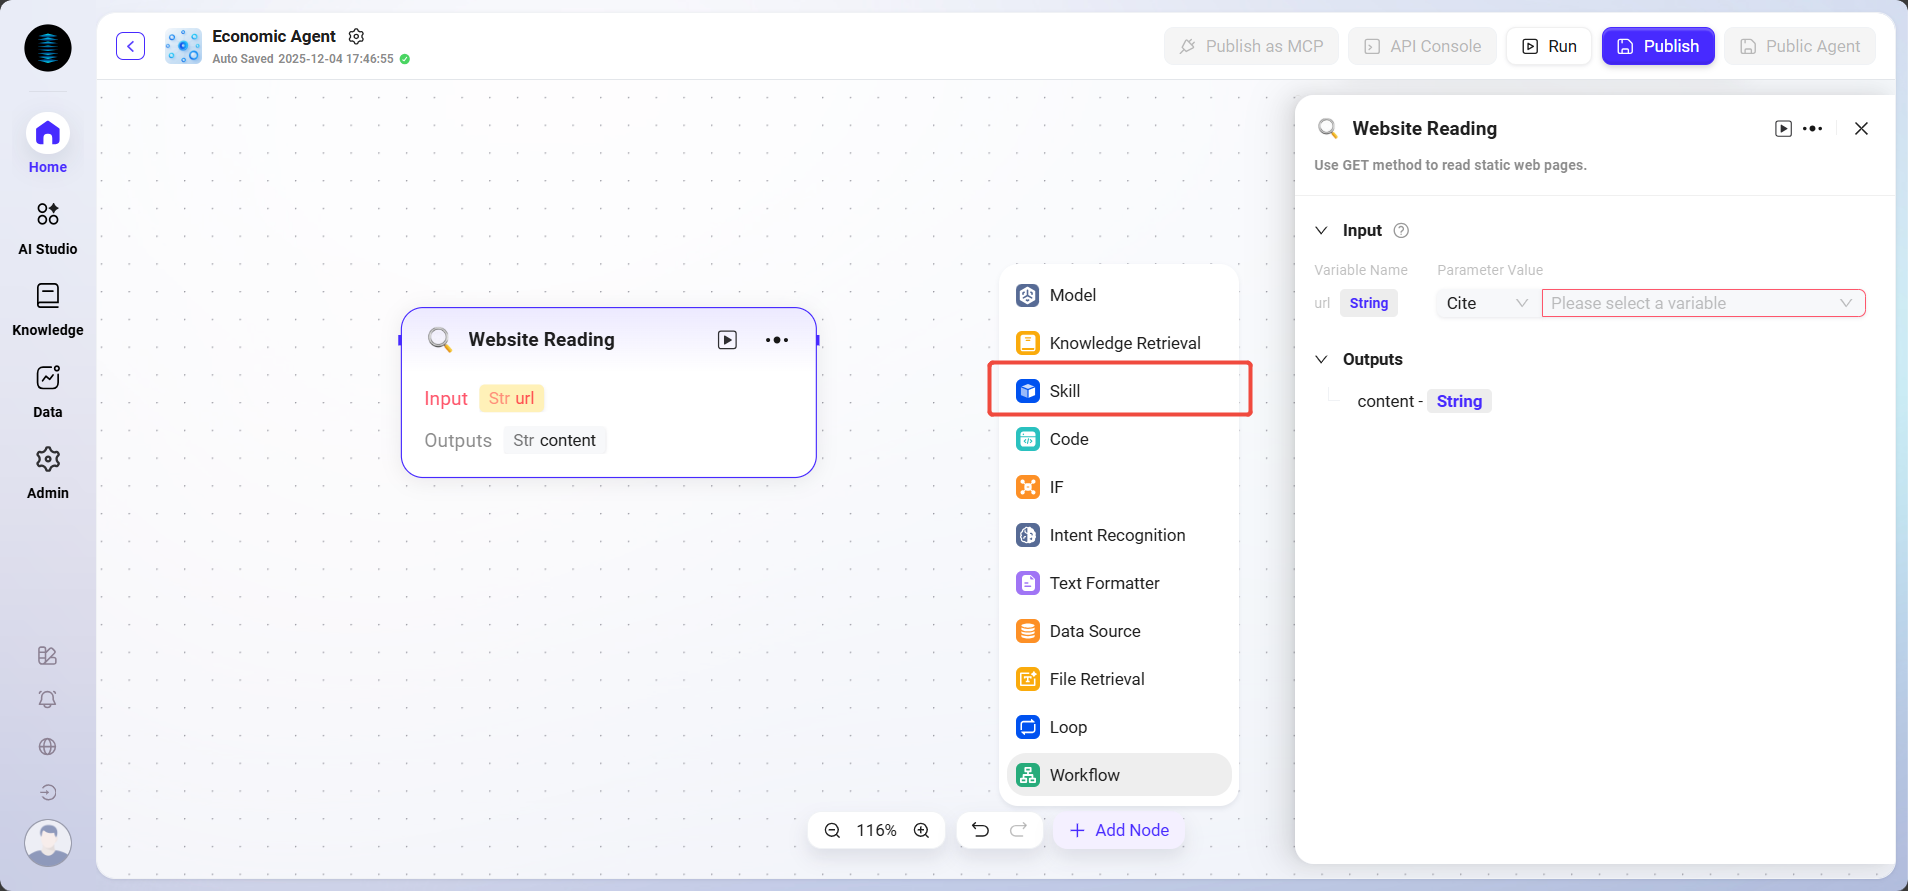Open the 'Please select a variable' dropdown
Viewport: 1908px width, 891px height.
click(1702, 303)
